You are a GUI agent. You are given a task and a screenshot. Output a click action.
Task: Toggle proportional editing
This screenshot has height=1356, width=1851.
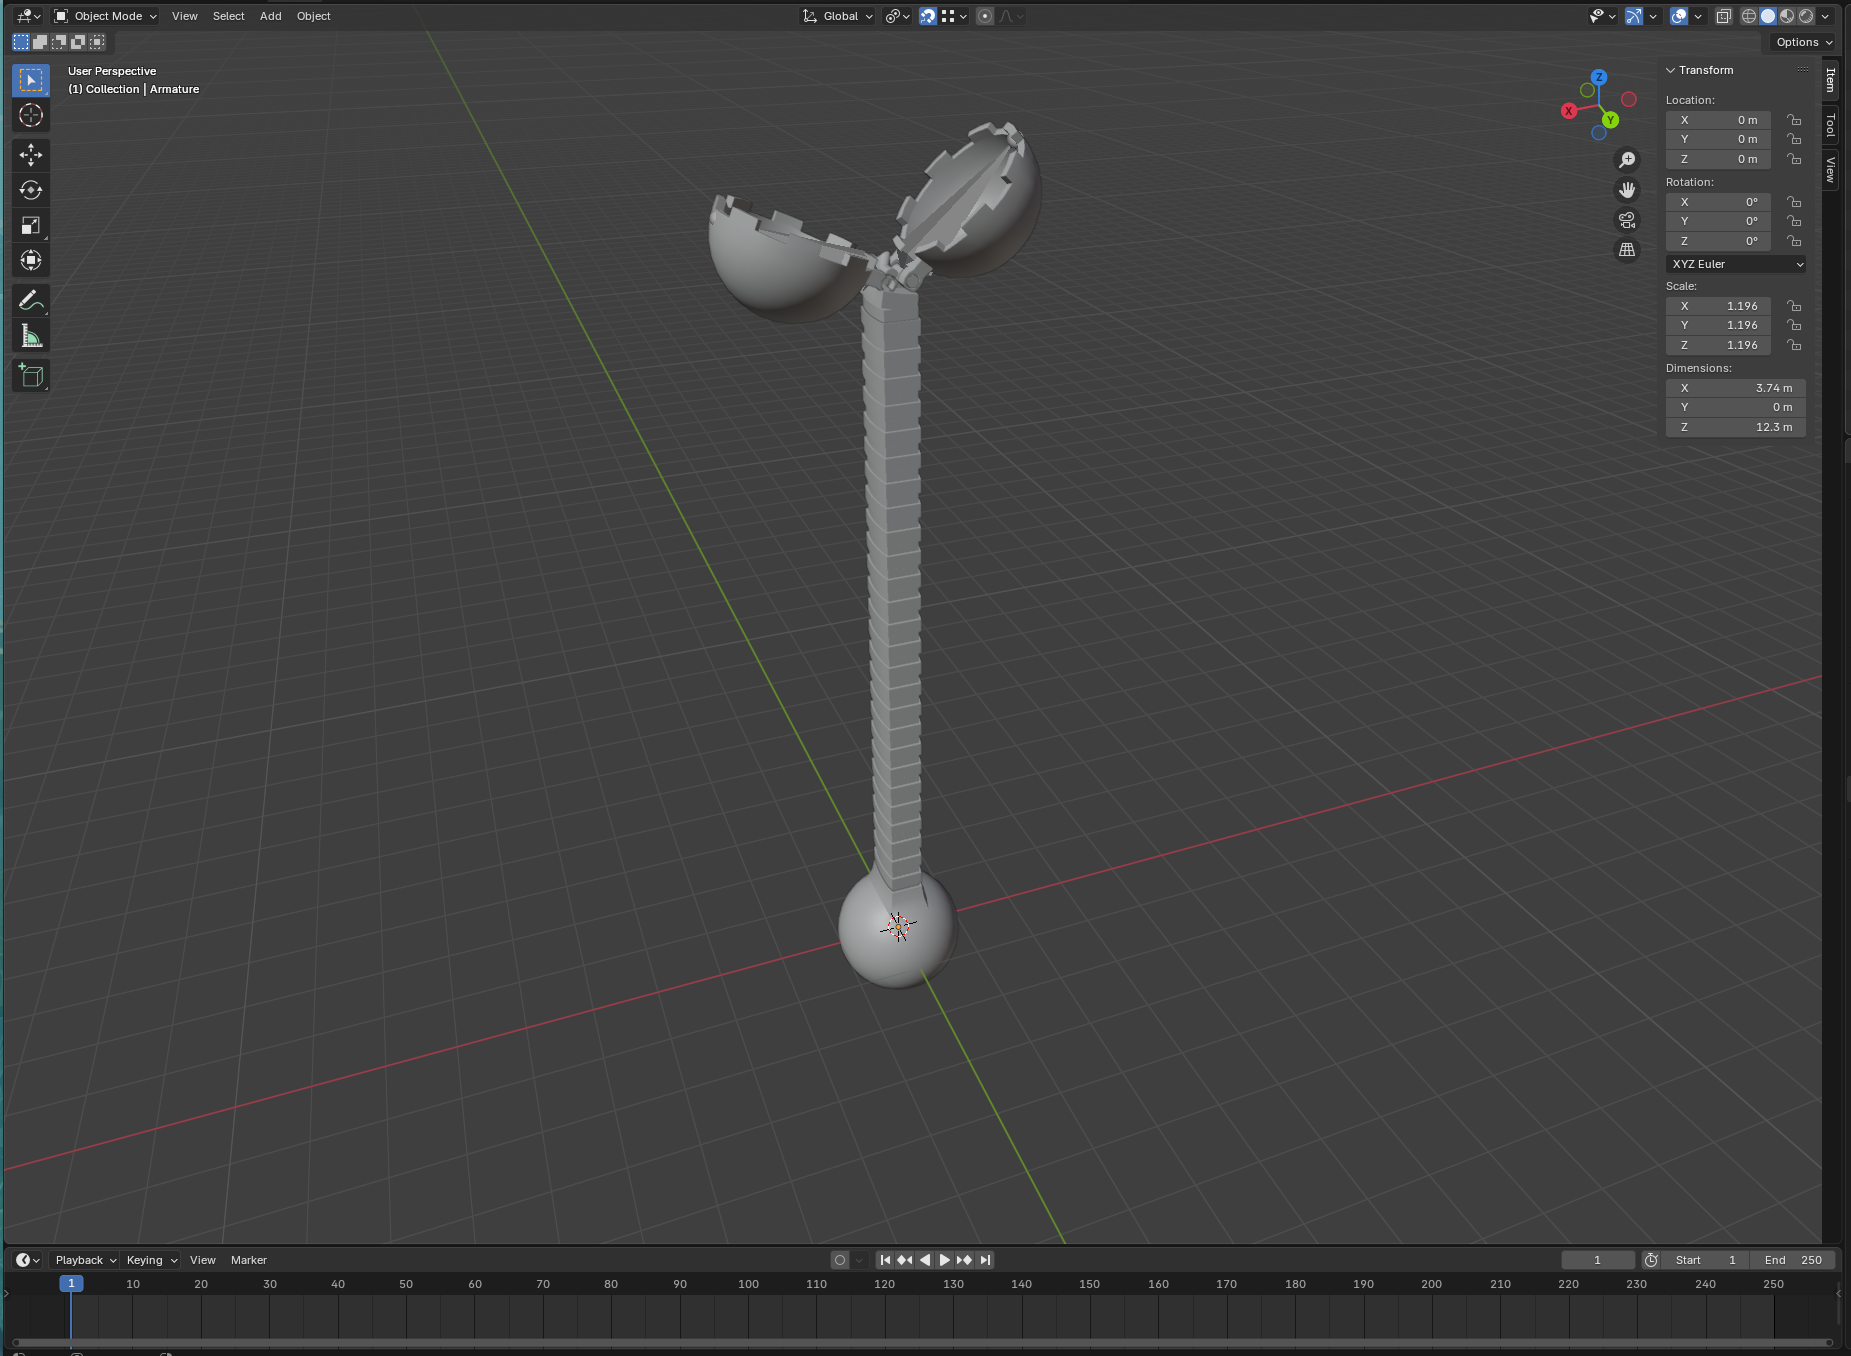[x=985, y=16]
